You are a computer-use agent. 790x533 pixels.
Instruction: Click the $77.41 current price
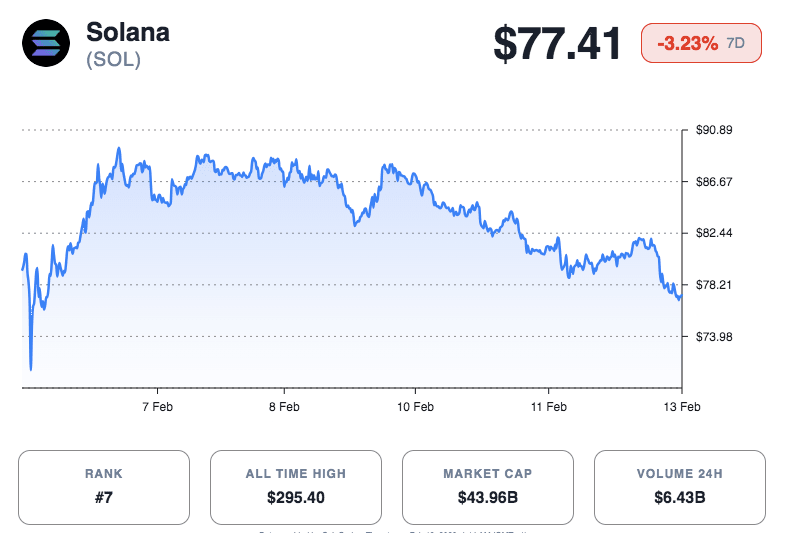tap(557, 44)
